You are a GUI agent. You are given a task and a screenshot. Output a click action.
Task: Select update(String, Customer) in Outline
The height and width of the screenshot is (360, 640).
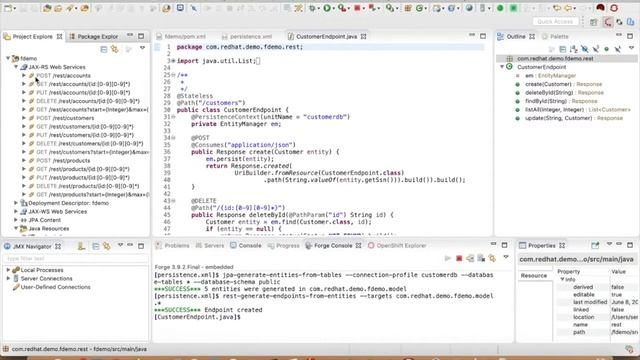574,118
